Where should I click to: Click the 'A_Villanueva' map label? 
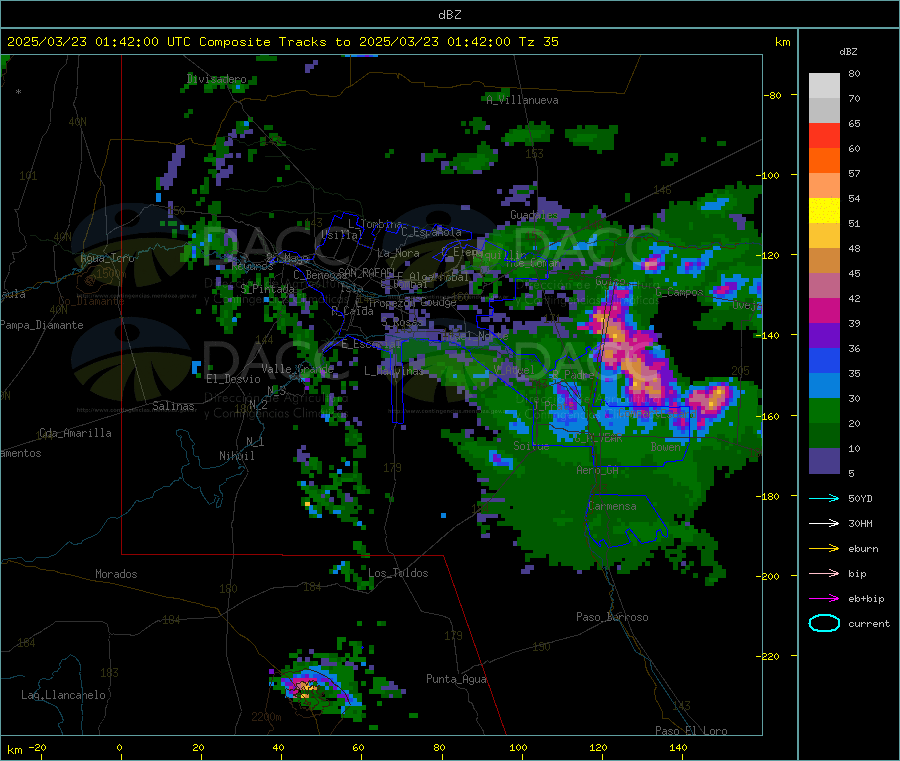pyautogui.click(x=522, y=100)
